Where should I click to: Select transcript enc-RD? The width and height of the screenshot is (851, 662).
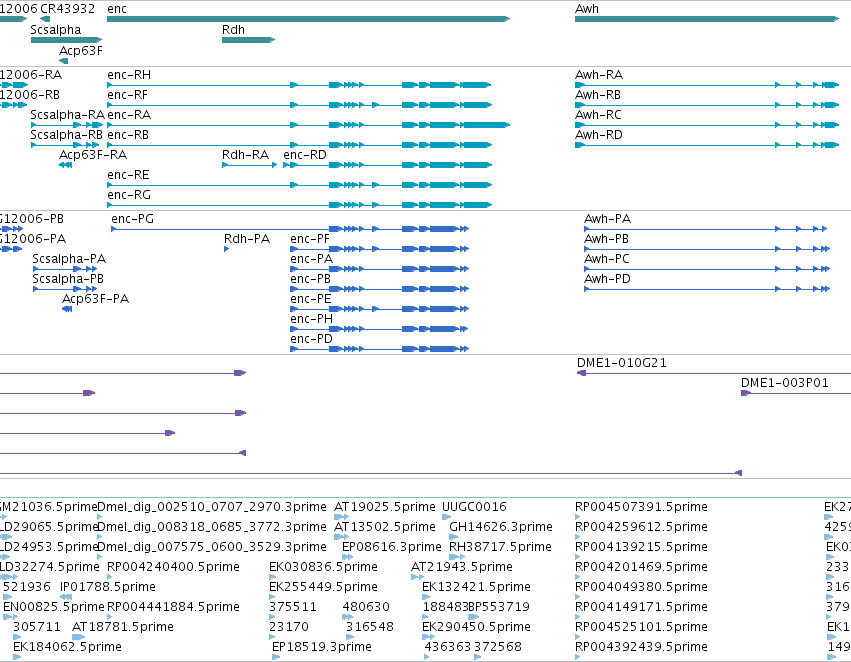point(388,165)
